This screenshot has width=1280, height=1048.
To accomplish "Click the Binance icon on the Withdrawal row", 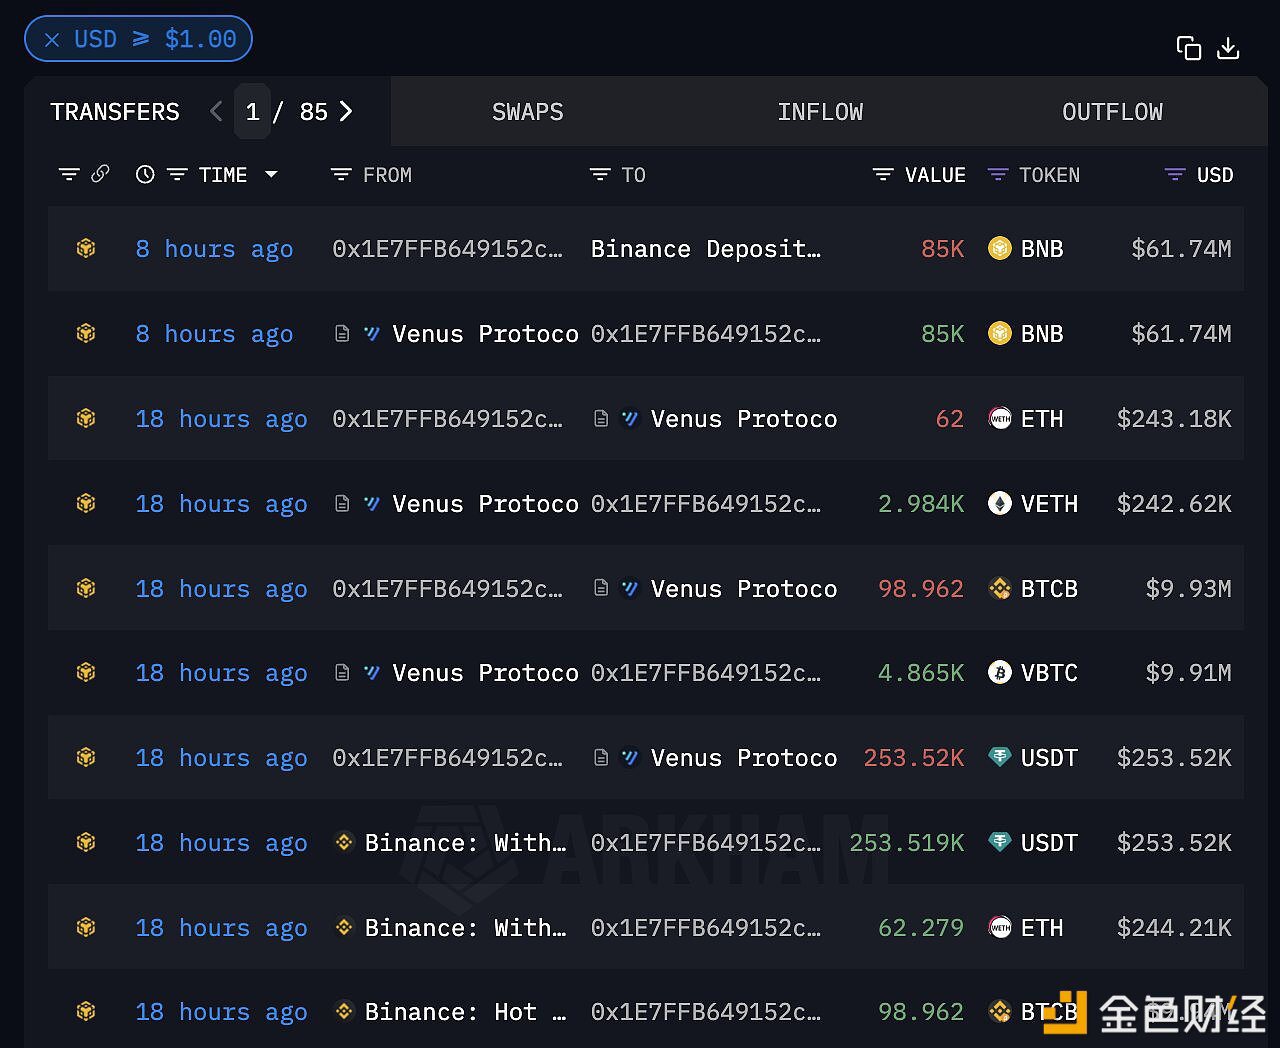I will [344, 843].
